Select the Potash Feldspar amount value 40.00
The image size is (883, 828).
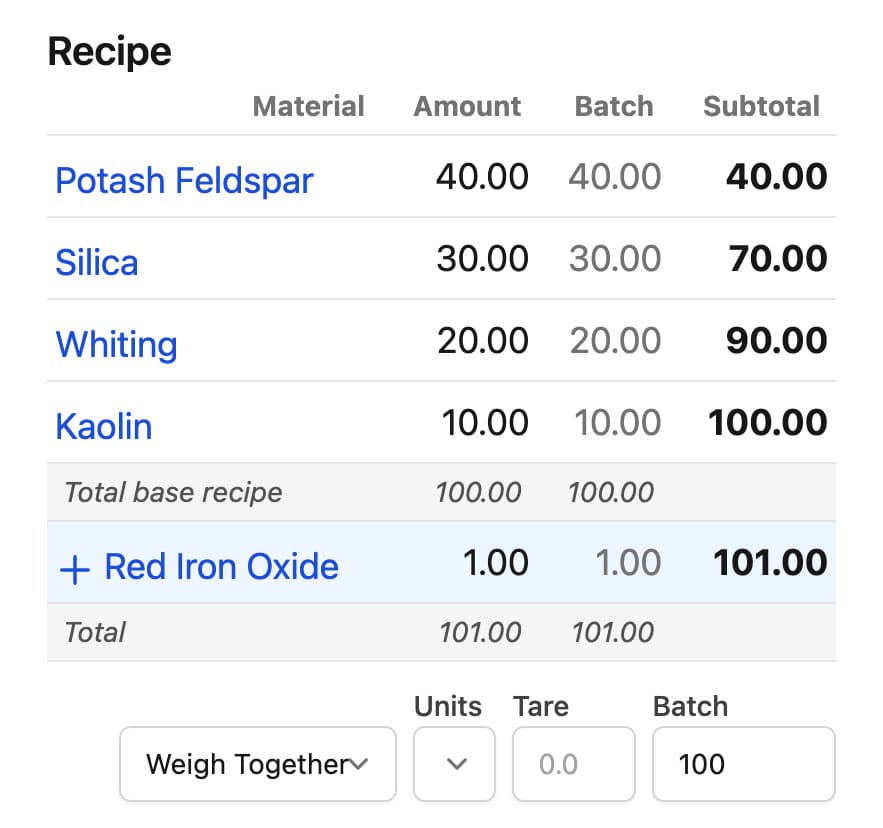coord(482,178)
